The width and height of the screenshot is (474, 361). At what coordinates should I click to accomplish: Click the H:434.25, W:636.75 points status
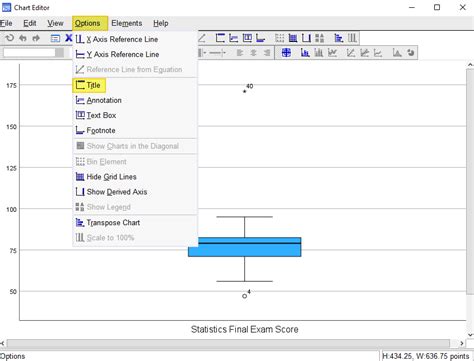(x=426, y=356)
